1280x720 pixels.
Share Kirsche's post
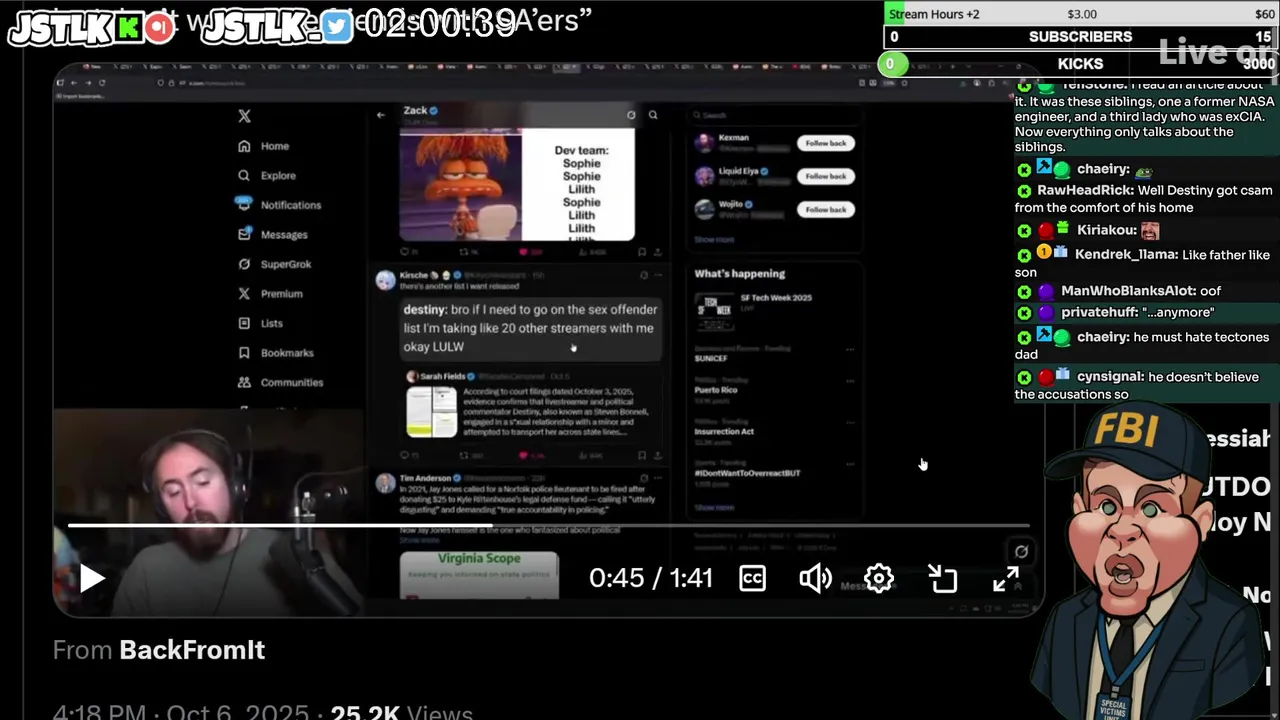tap(656, 455)
